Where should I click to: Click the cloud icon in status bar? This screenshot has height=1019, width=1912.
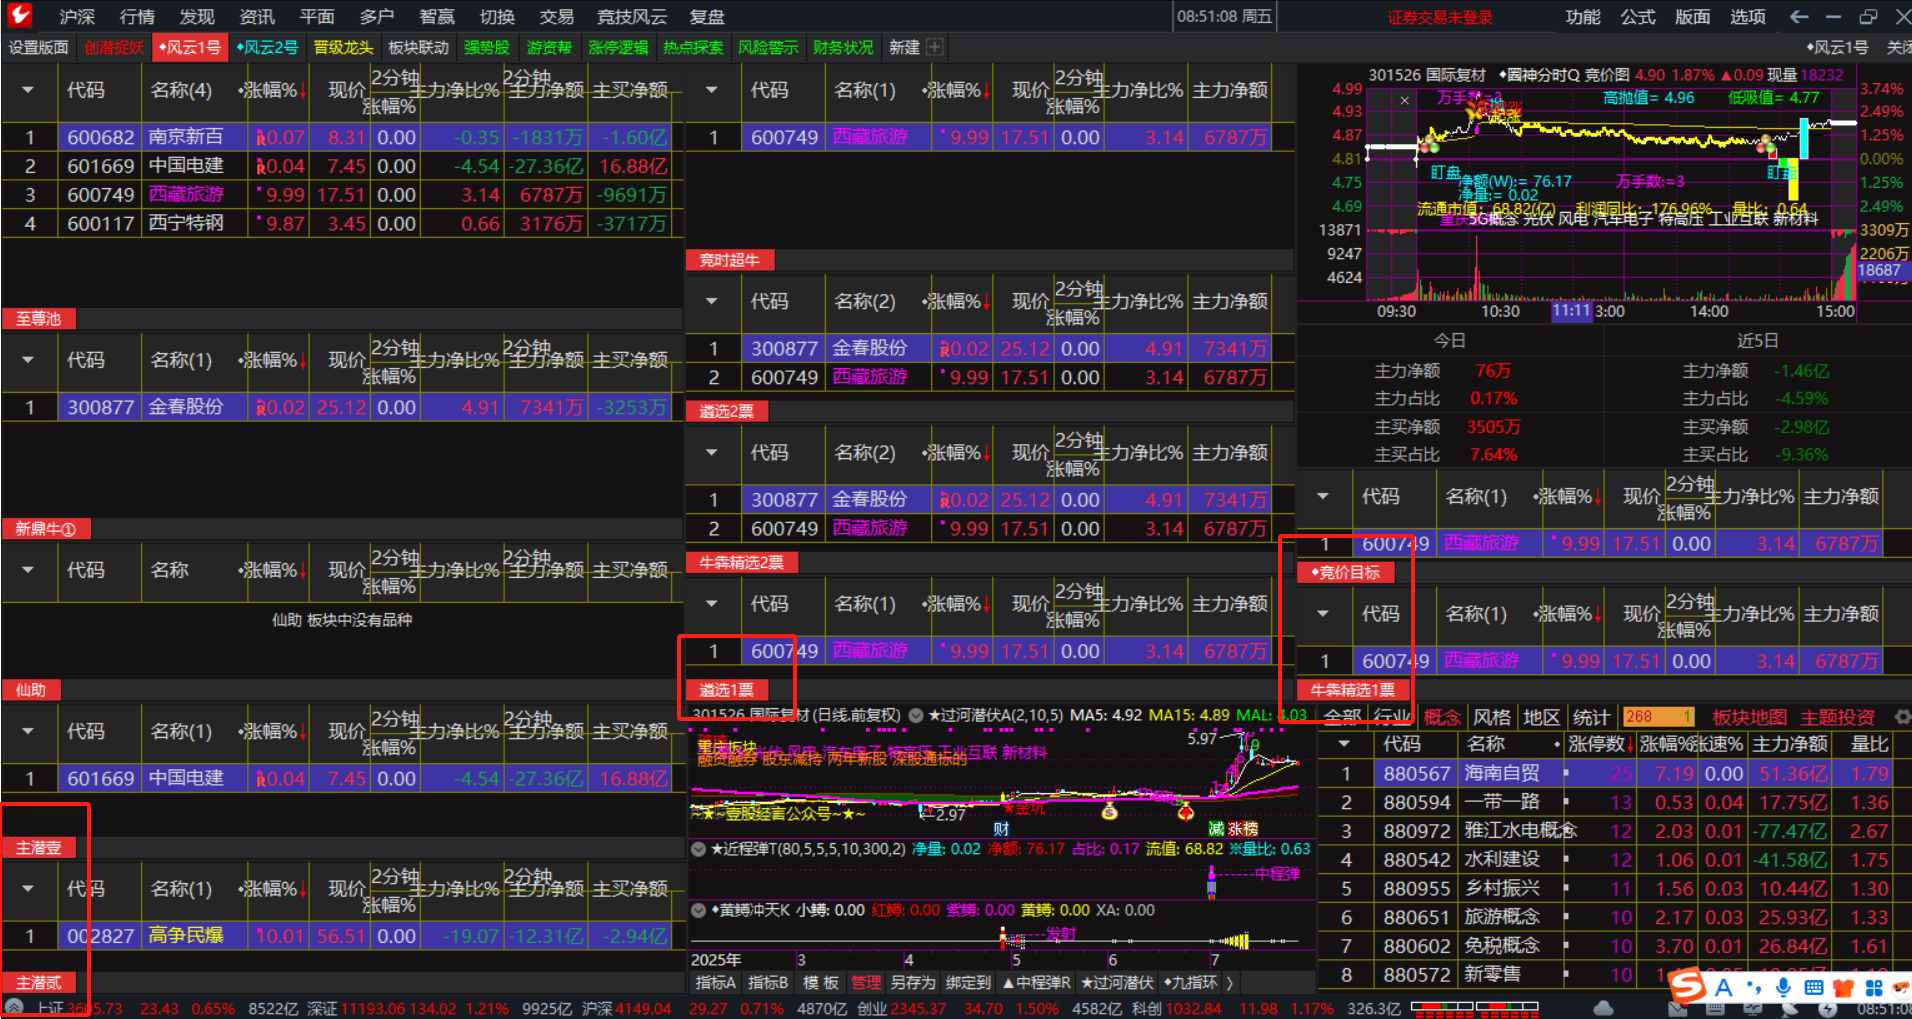click(x=1603, y=1008)
